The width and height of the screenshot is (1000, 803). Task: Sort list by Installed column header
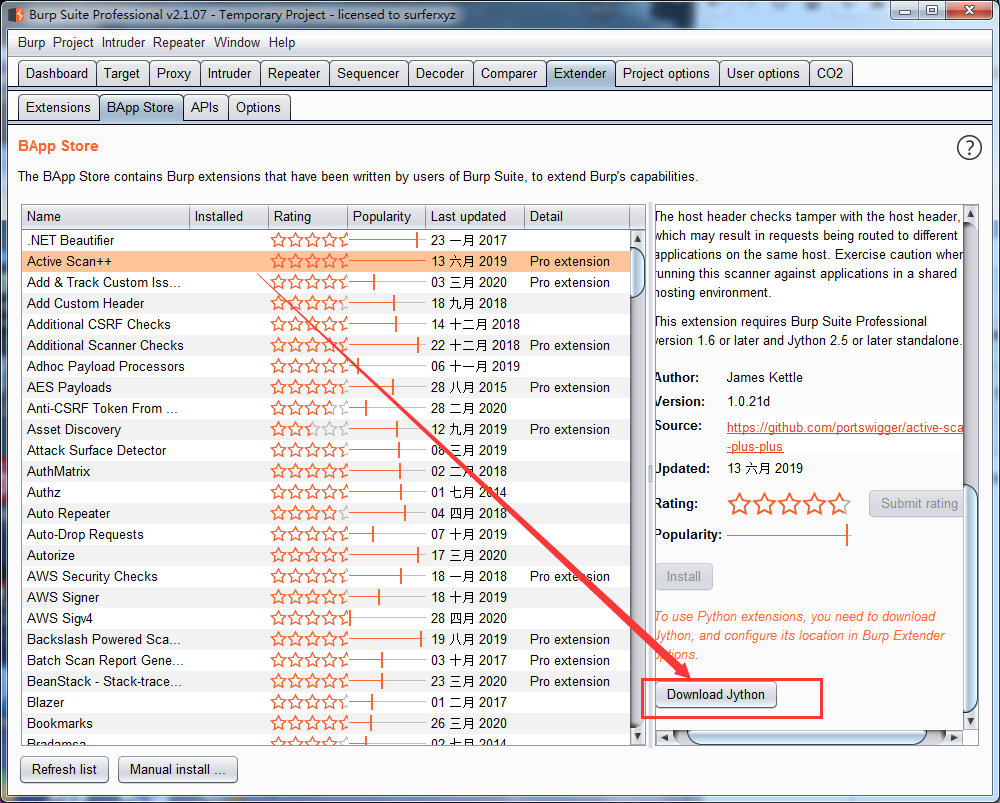click(x=228, y=216)
